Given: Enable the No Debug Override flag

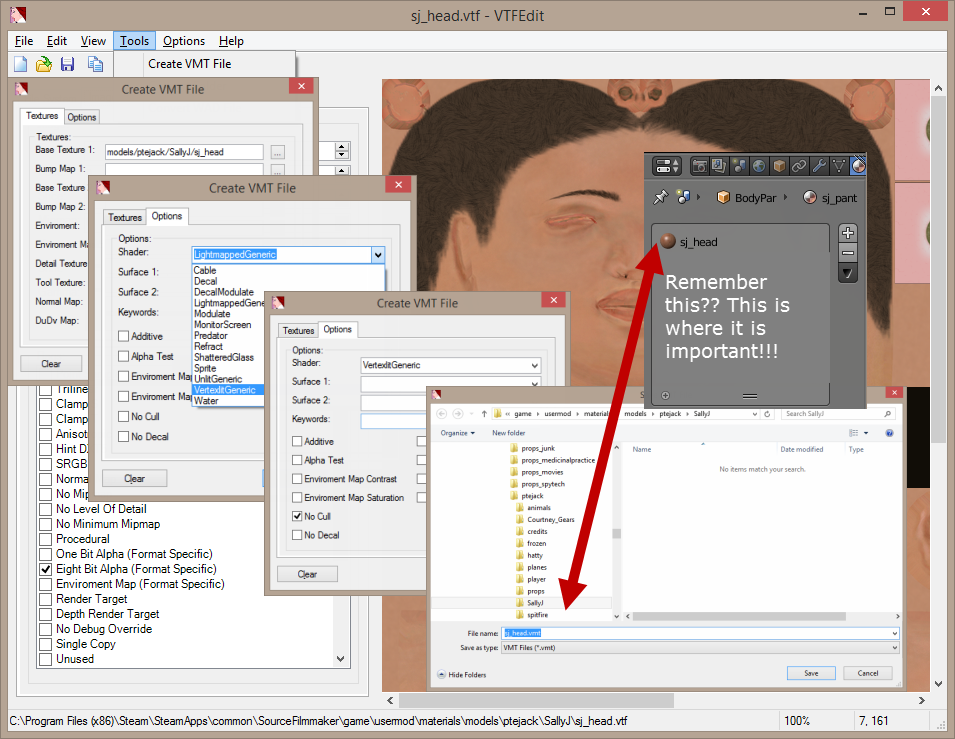Looking at the screenshot, I should pos(45,629).
